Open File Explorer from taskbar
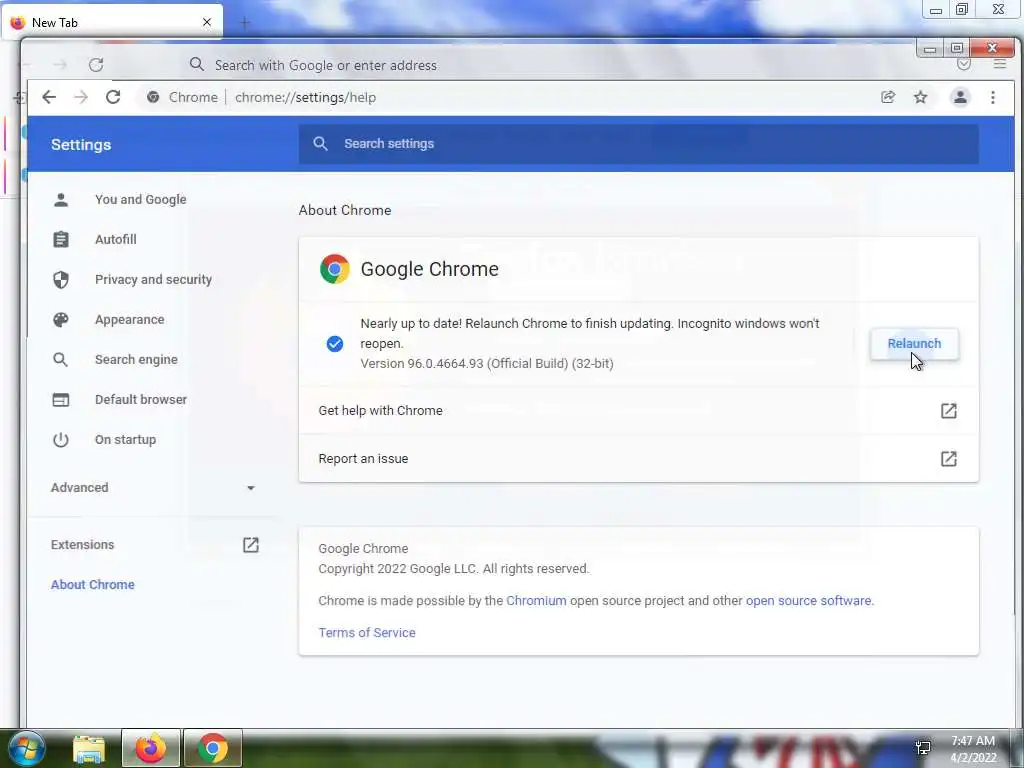 coord(89,749)
